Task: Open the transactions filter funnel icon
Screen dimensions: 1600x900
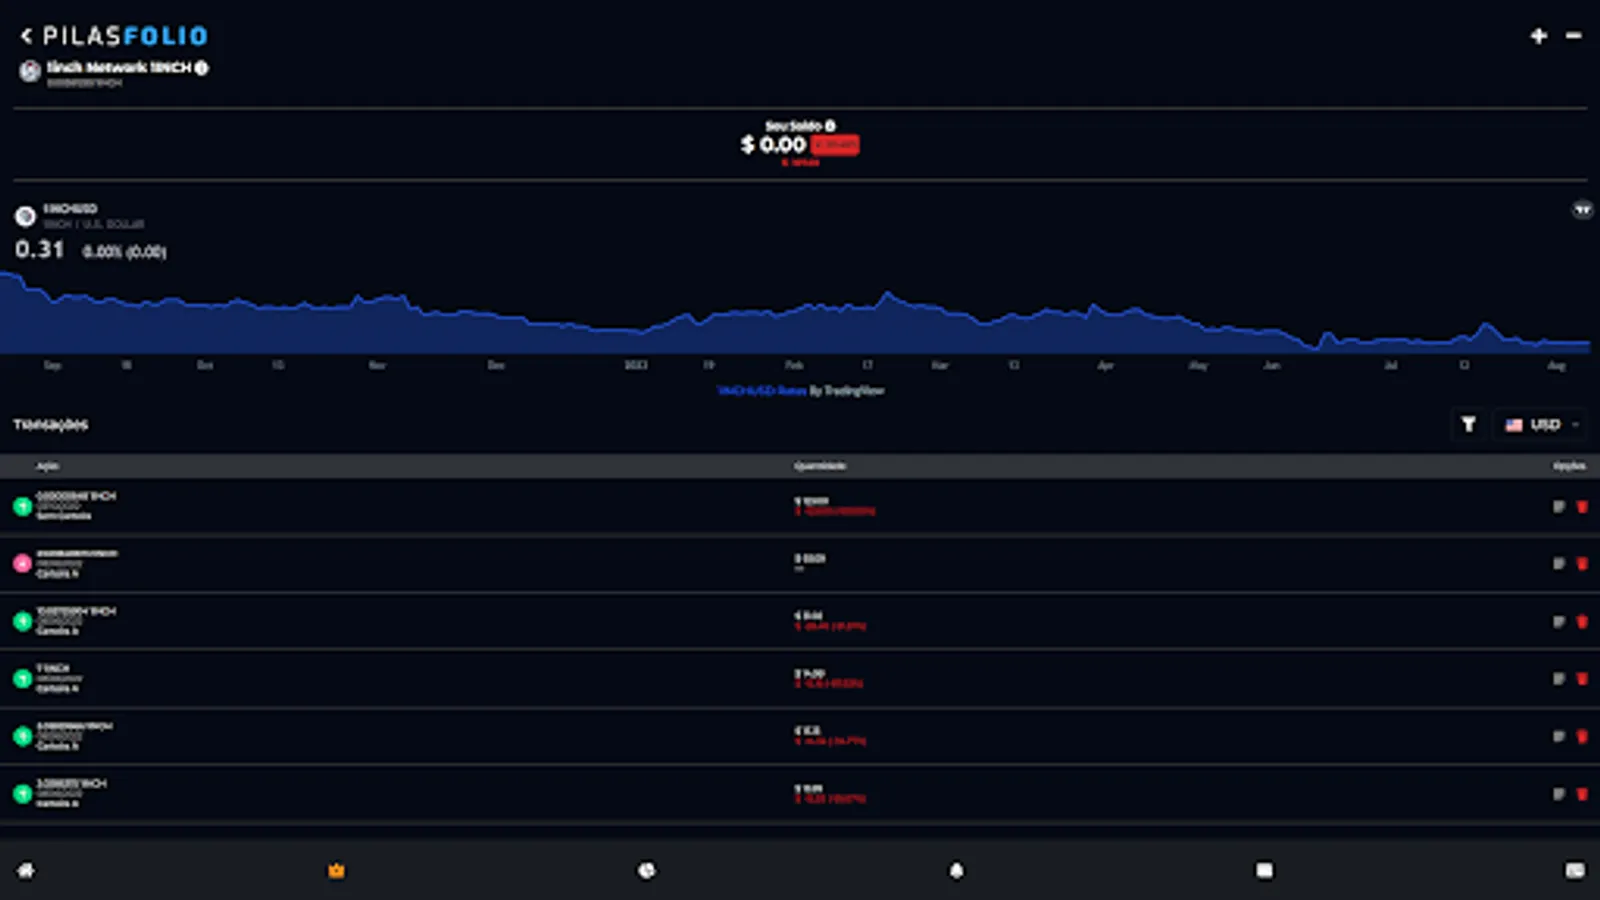Action: coord(1468,425)
